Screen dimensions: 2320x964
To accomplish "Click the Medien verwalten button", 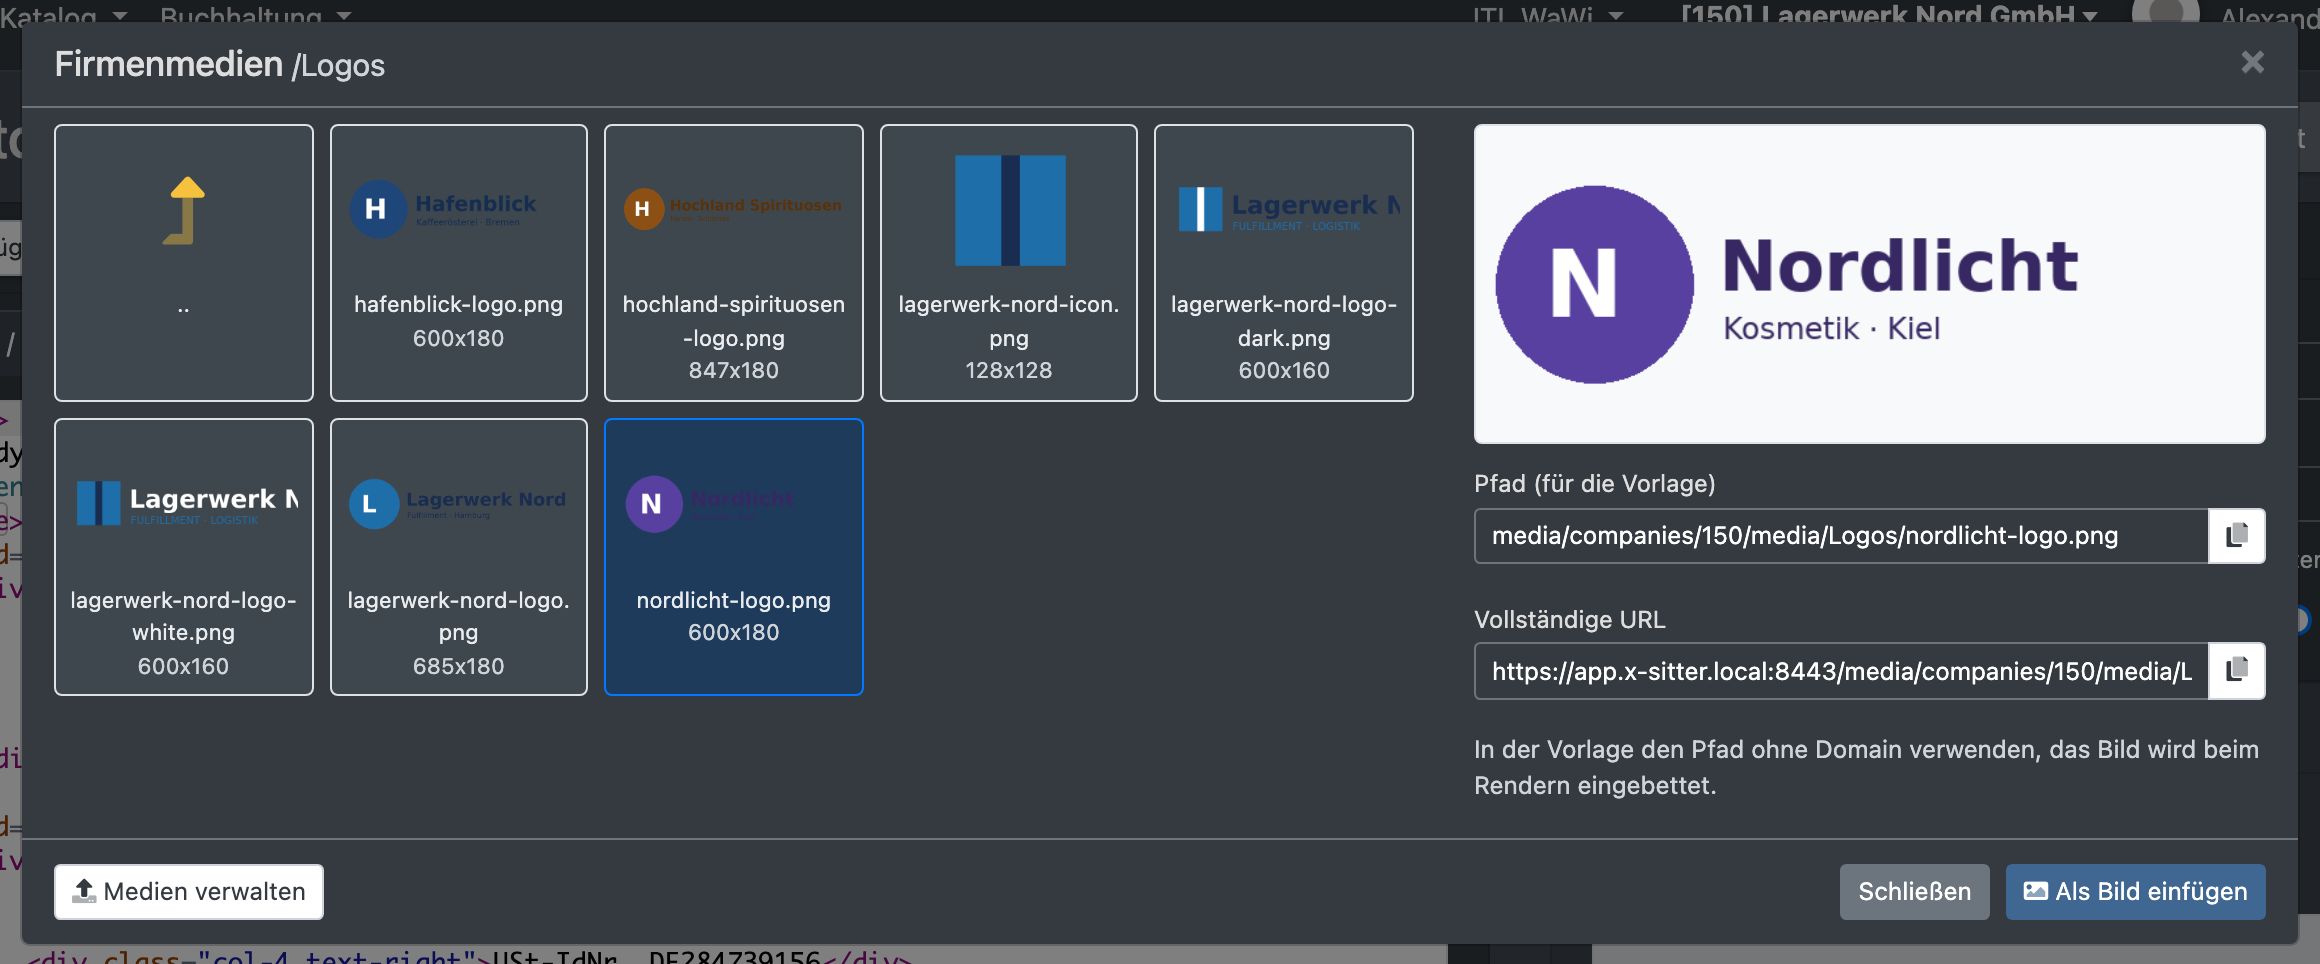I will (x=189, y=892).
